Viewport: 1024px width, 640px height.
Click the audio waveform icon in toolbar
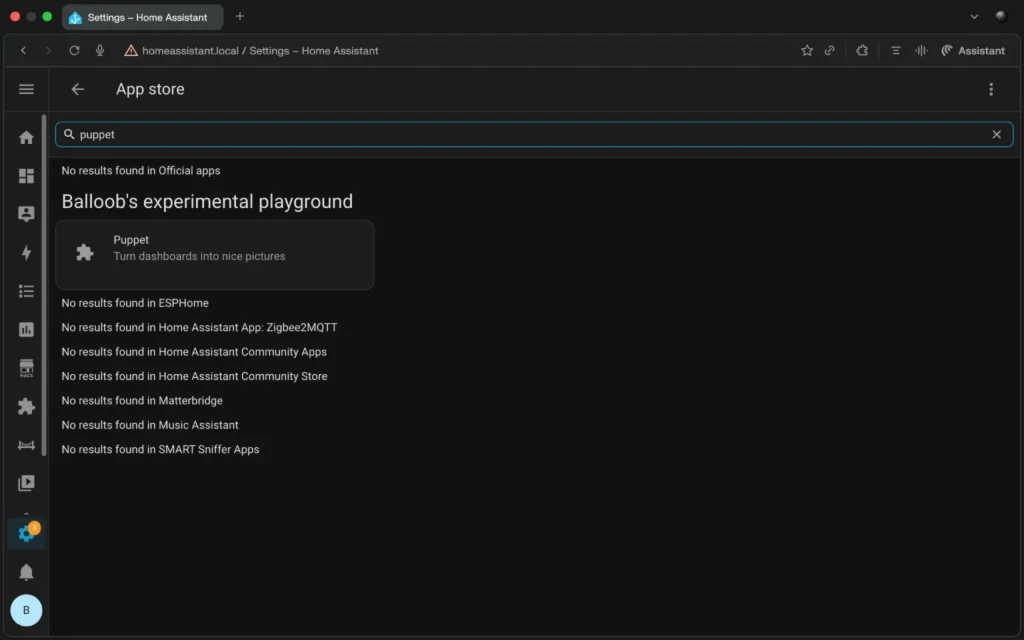(921, 50)
